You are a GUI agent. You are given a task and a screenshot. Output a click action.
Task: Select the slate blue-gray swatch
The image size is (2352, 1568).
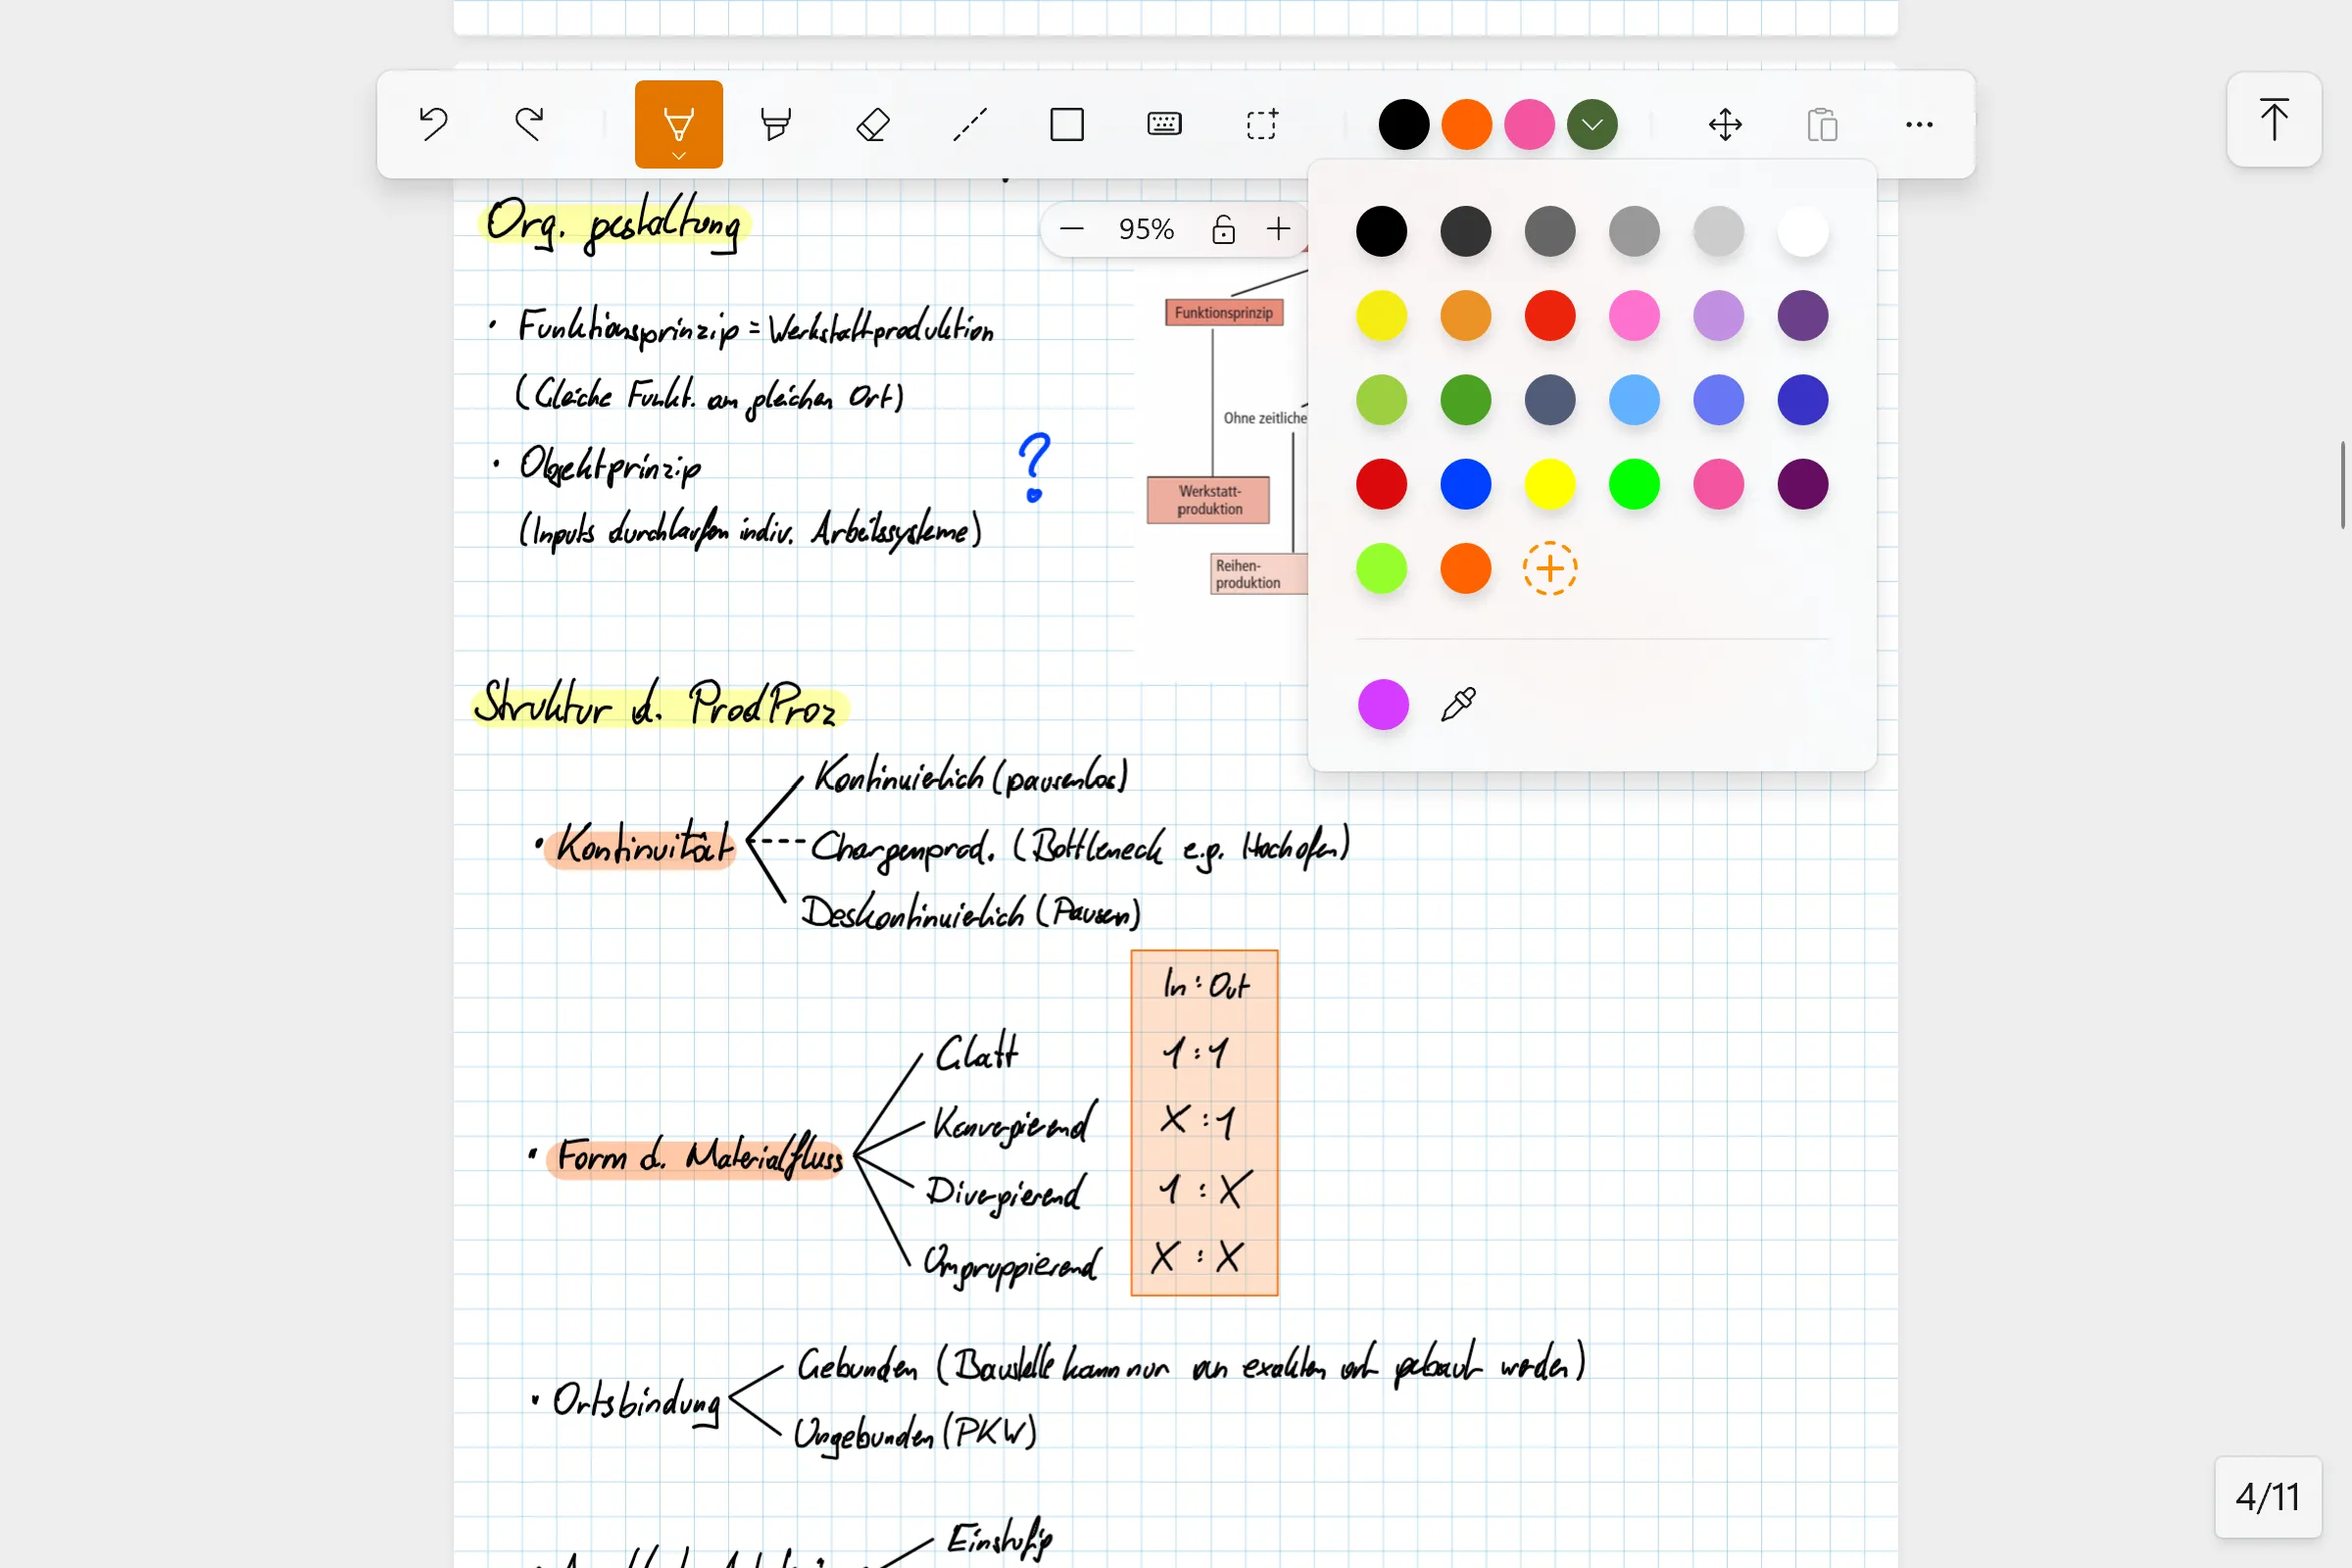(1549, 399)
